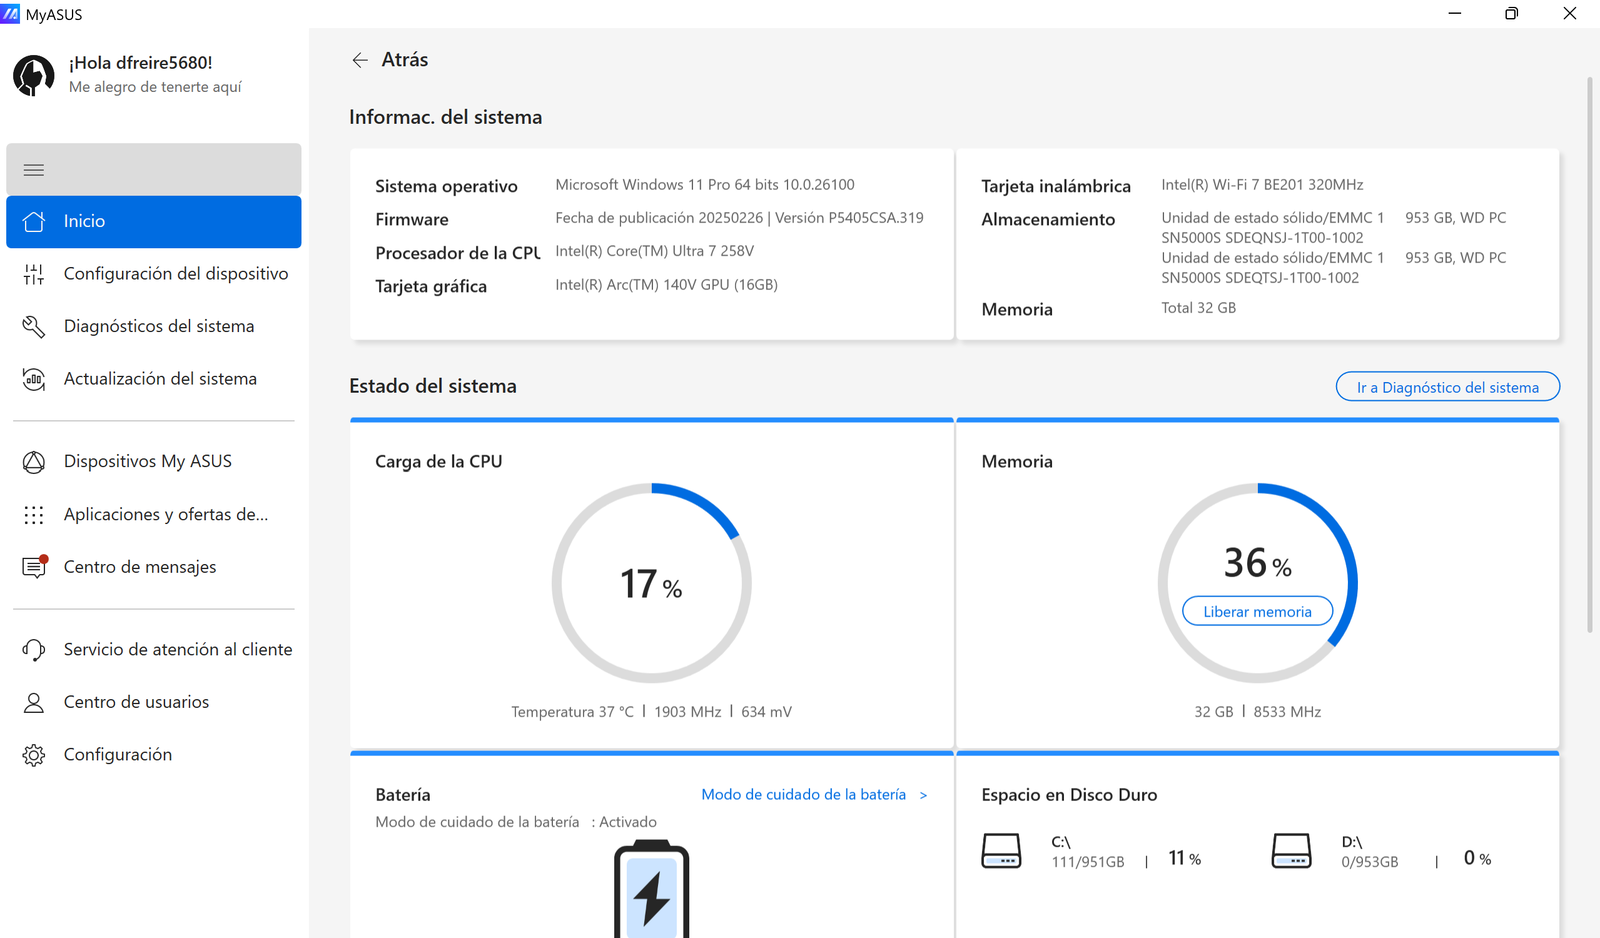Viewport: 1600px width, 938px height.
Task: Click the Inicio home icon
Action: coord(34,222)
